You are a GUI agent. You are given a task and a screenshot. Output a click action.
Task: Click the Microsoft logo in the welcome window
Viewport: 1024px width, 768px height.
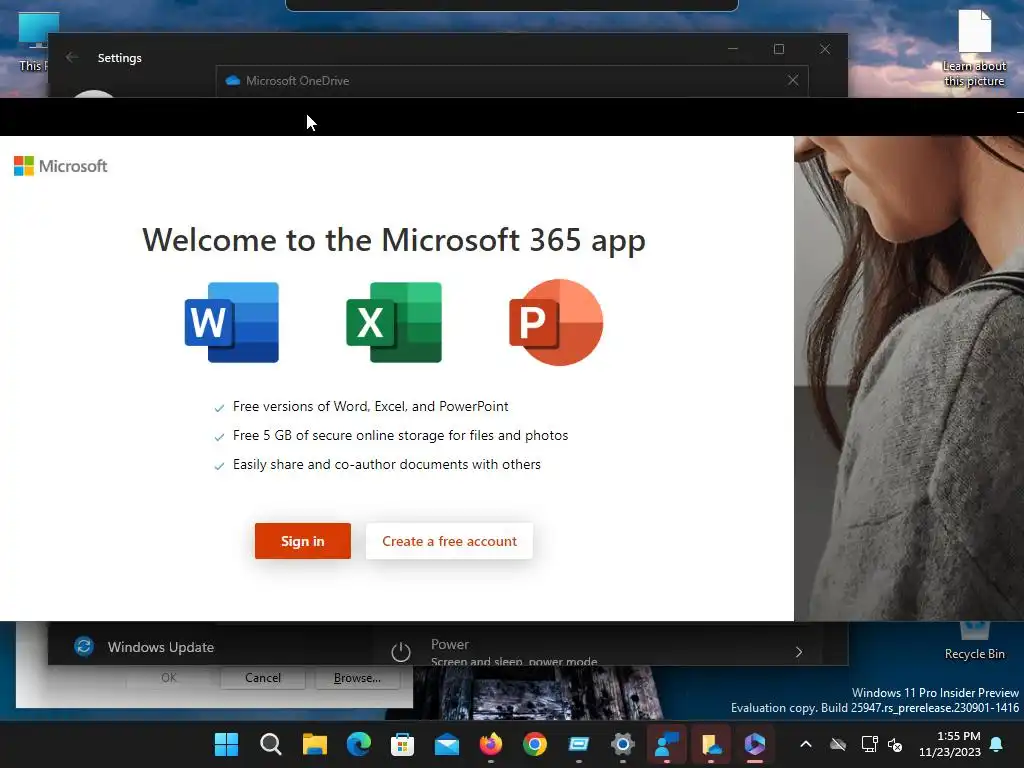[x=61, y=166]
